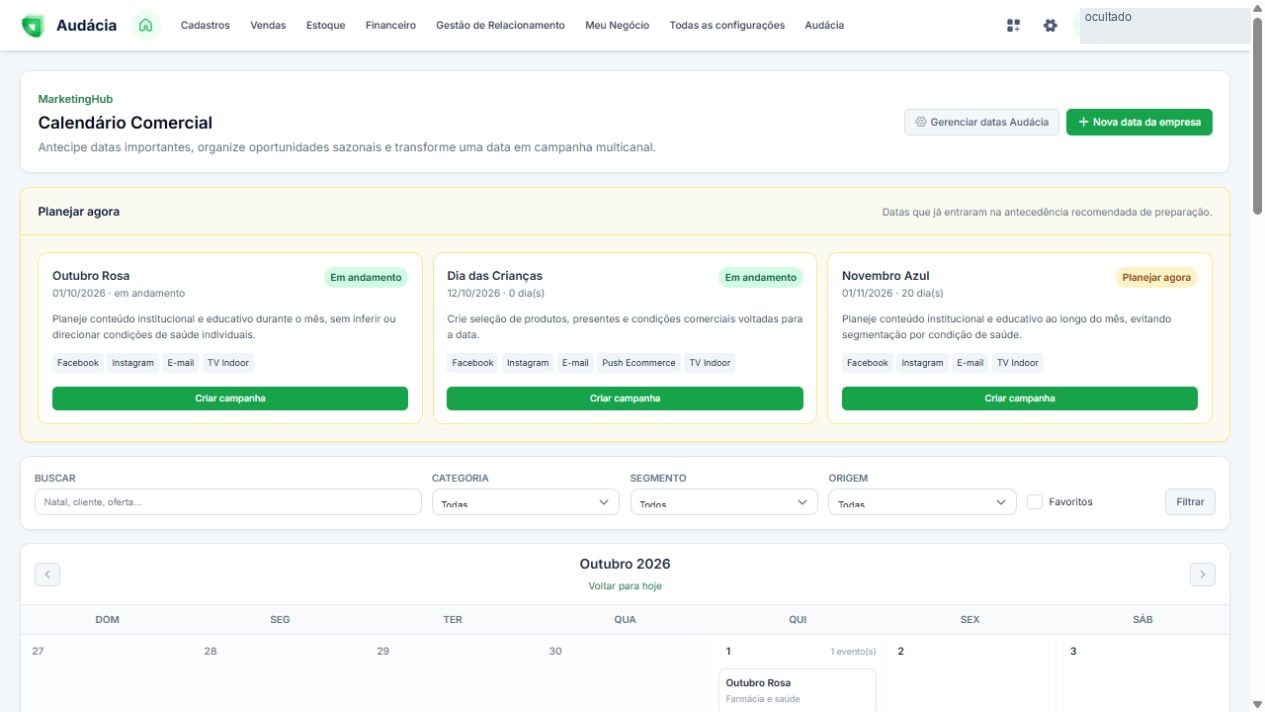
Task: Focus the Buscar search field
Action: coord(228,502)
